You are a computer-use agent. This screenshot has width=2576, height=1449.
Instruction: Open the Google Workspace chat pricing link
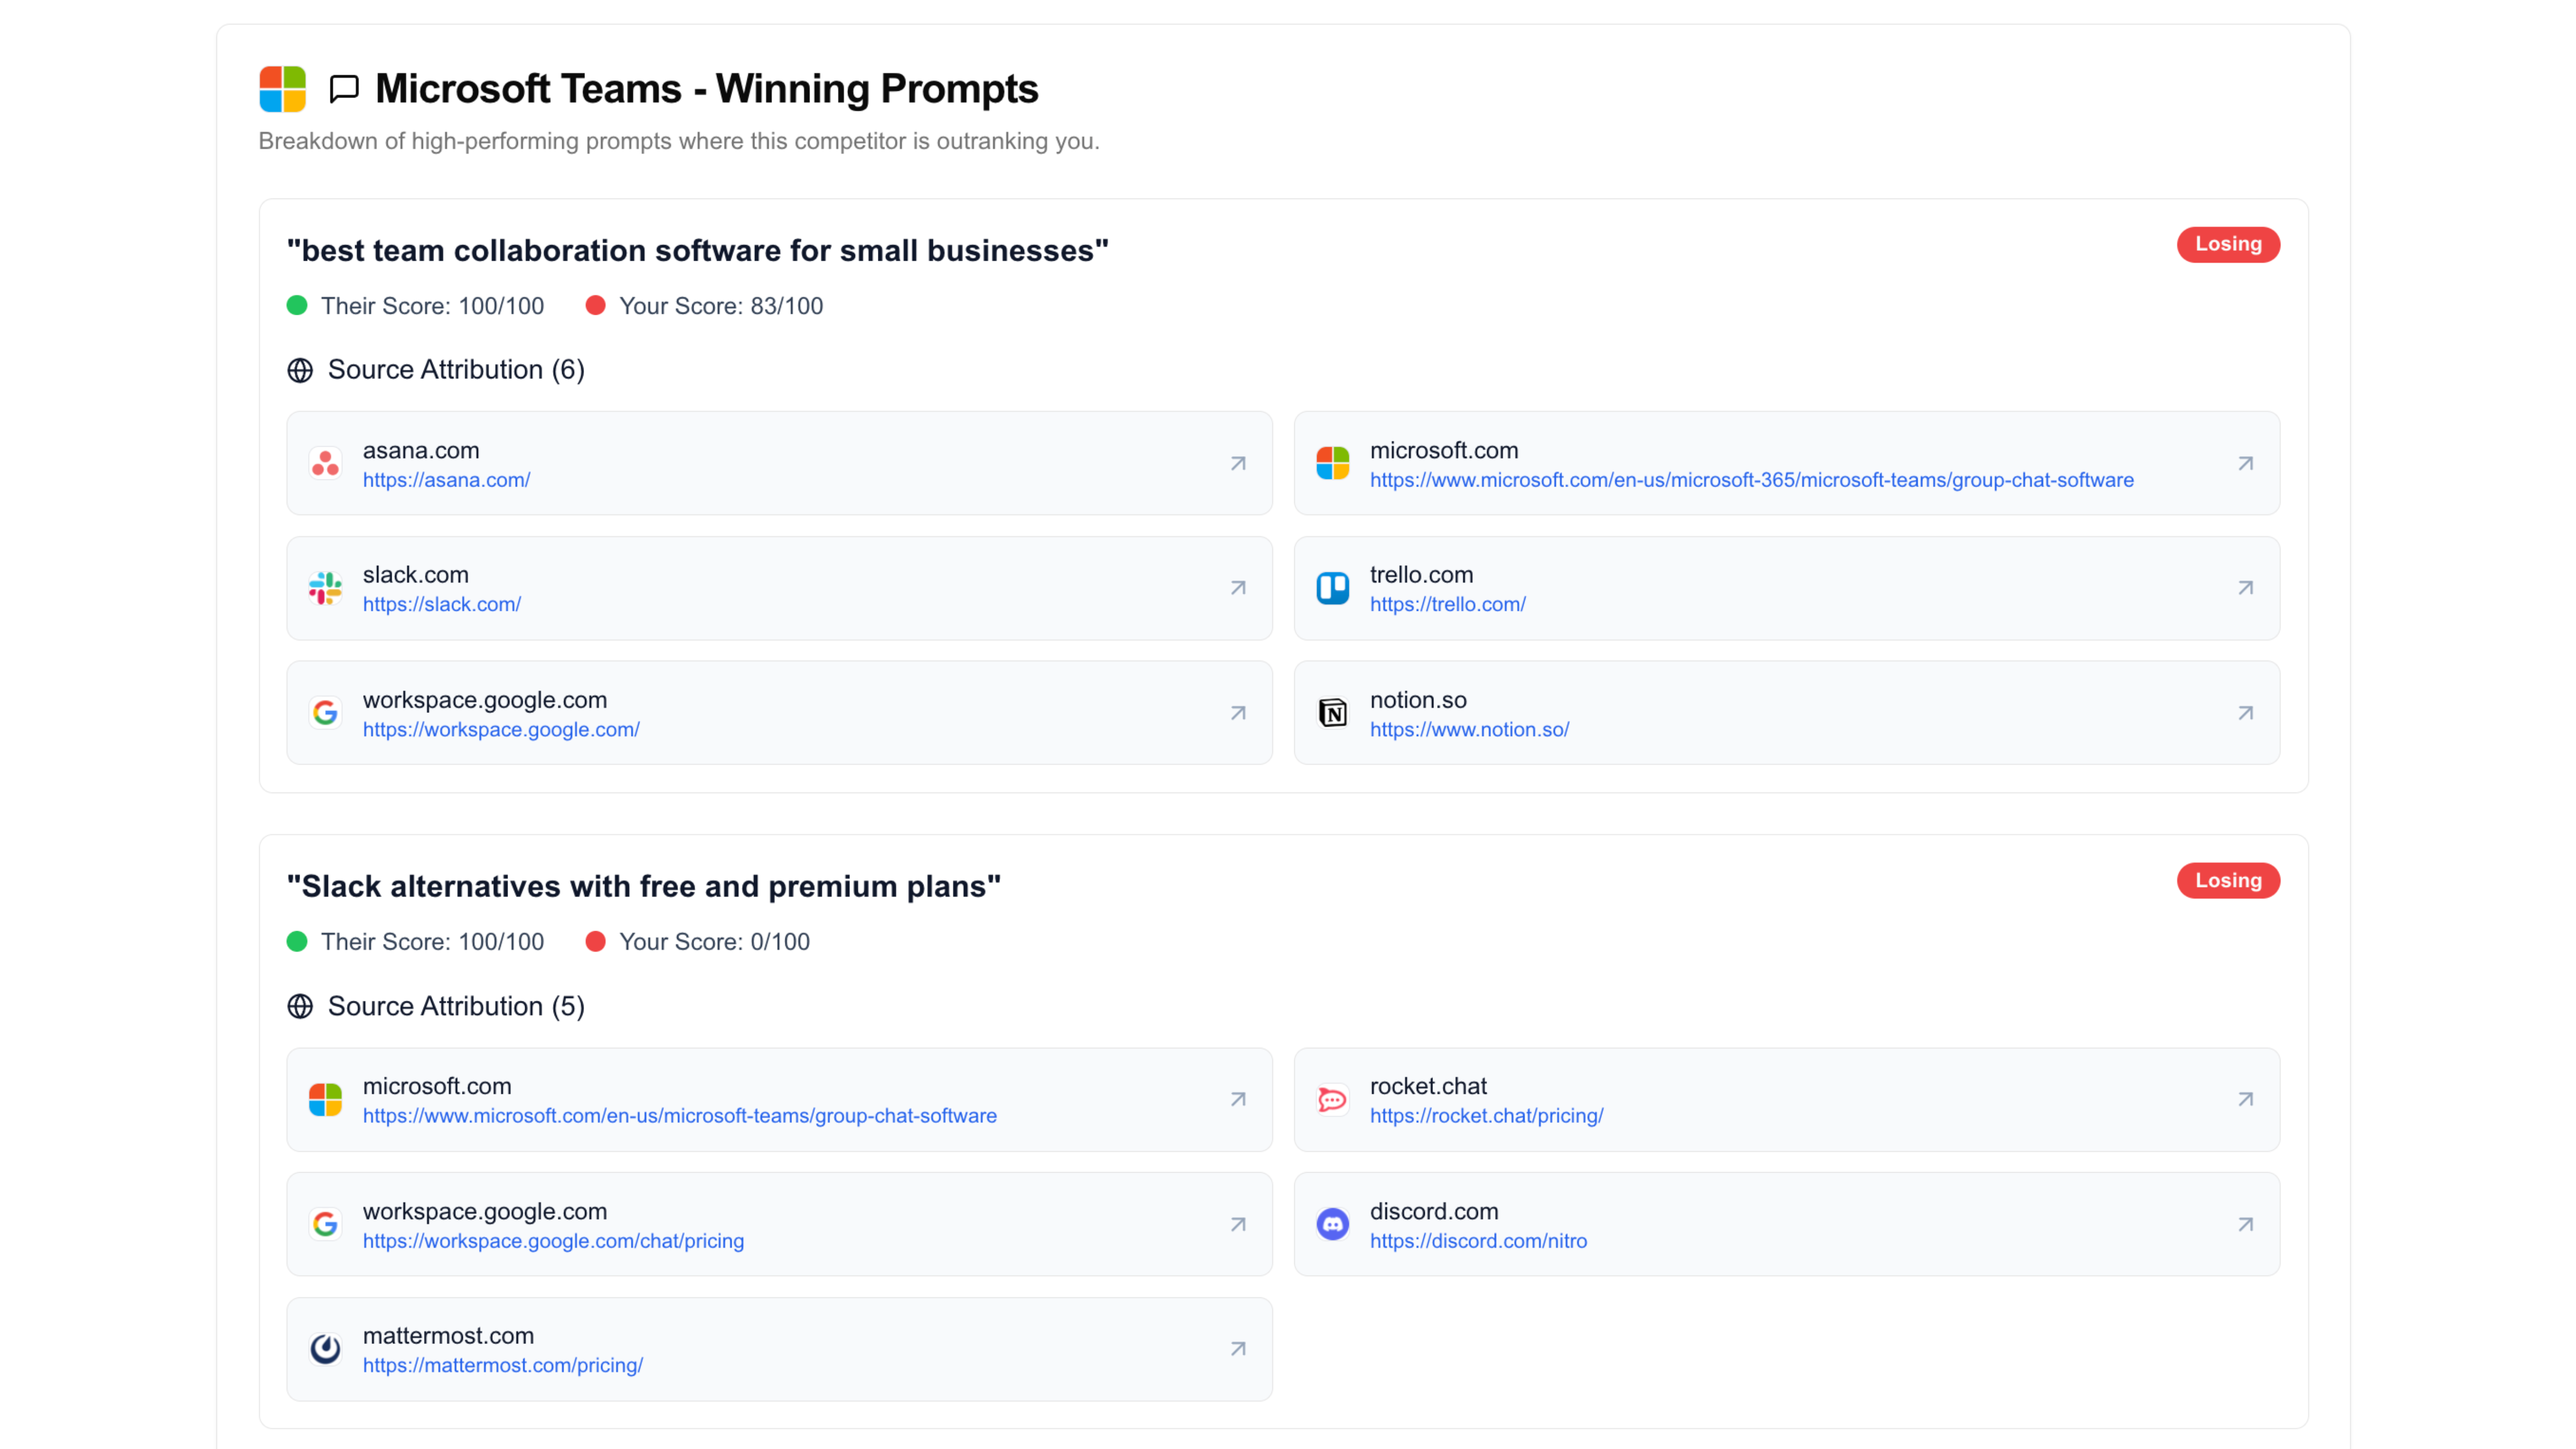553,1241
